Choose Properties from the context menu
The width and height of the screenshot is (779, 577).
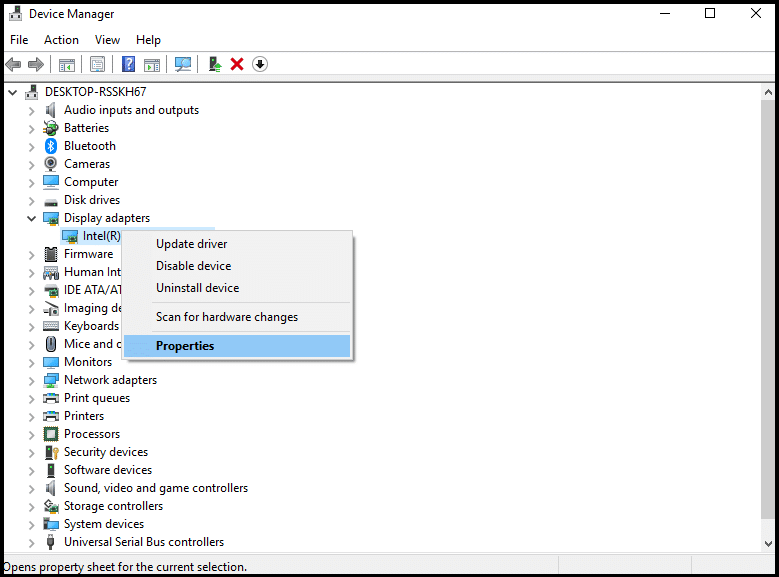pyautogui.click(x=185, y=346)
